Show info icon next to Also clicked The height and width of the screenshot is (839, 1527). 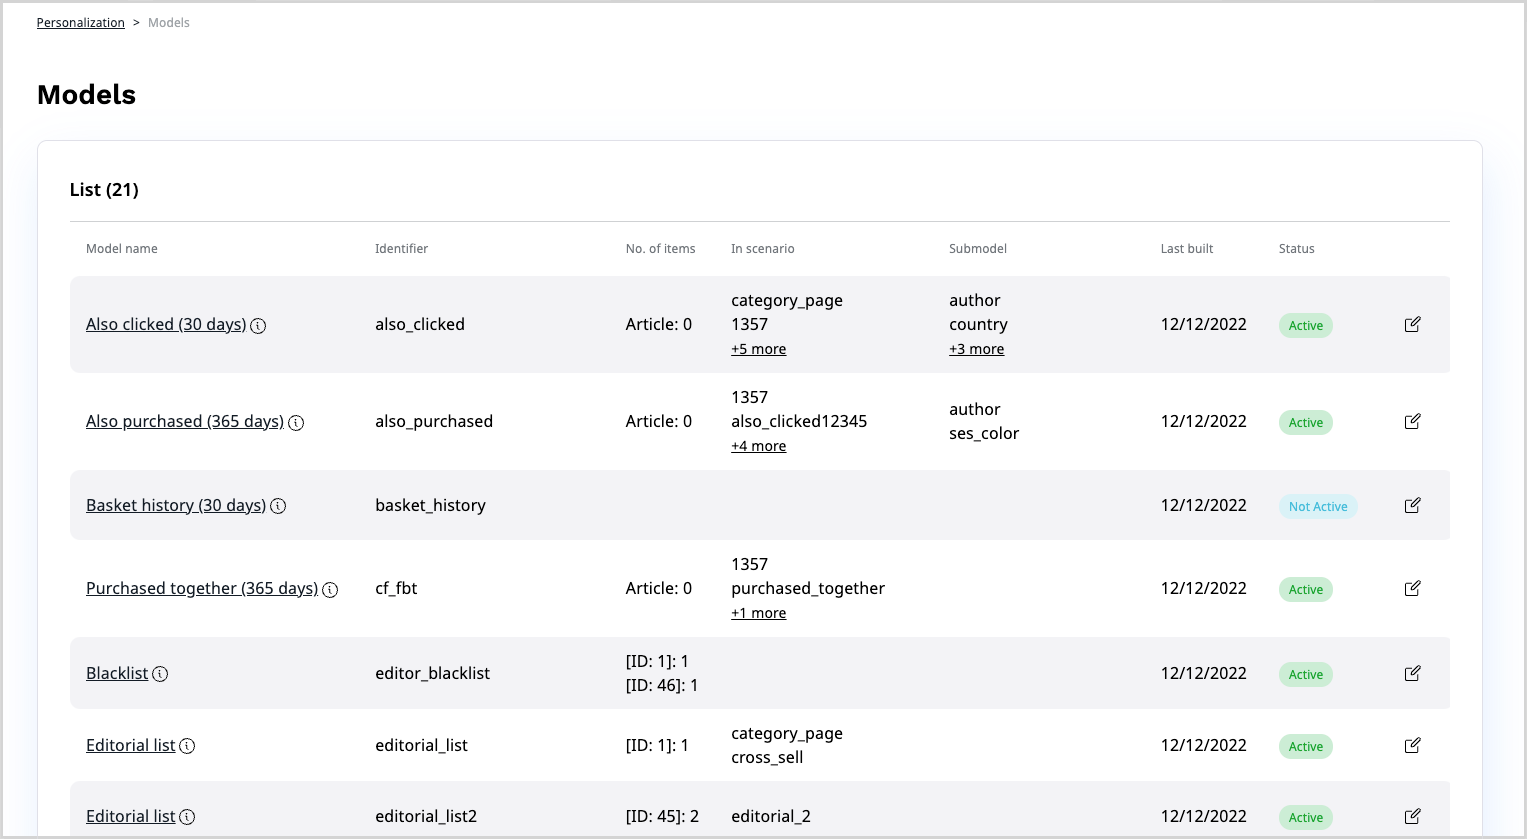[x=258, y=326]
